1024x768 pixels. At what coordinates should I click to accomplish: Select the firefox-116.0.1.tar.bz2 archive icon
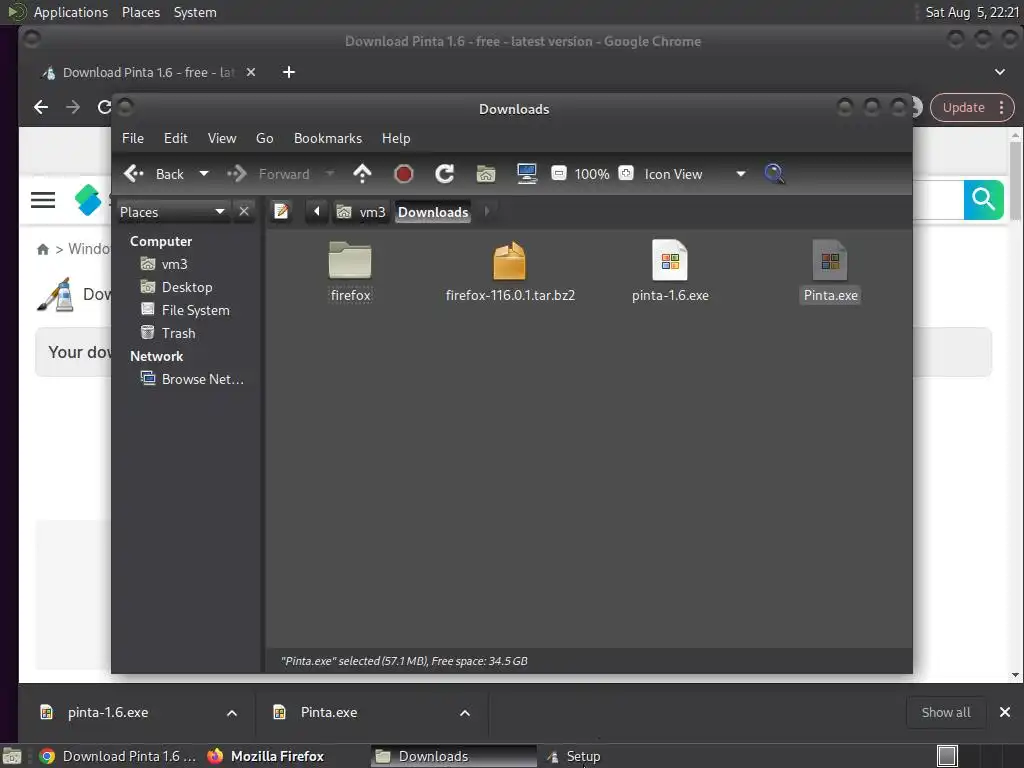(509, 261)
